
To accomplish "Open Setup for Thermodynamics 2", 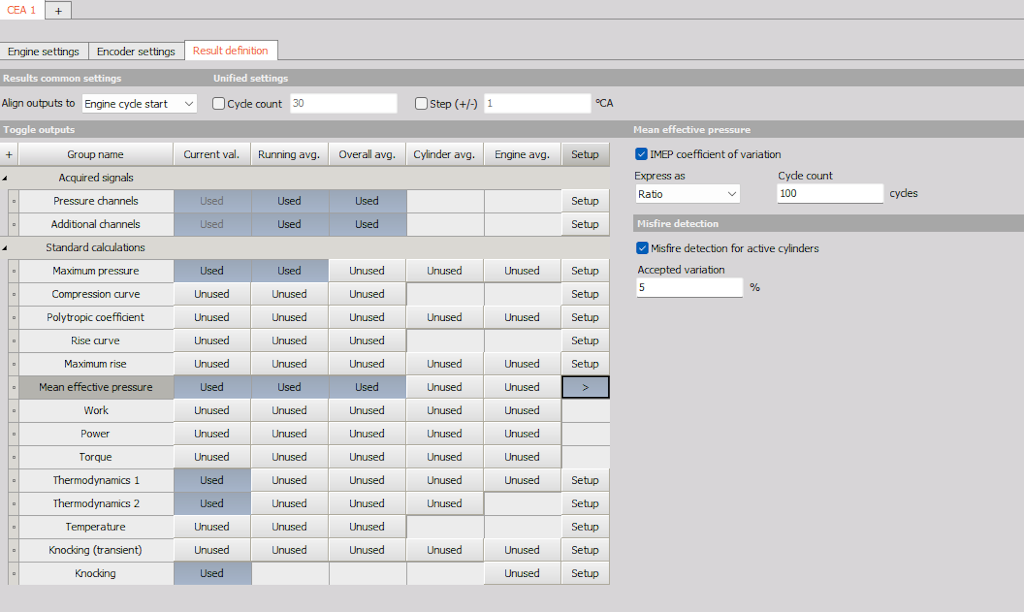I will point(585,504).
